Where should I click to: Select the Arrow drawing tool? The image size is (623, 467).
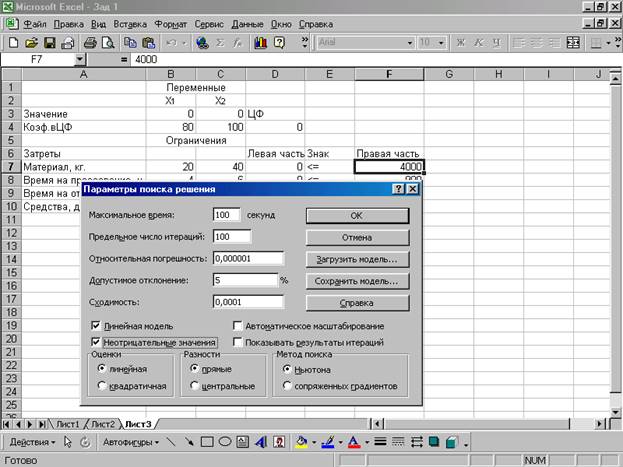pos(188,441)
